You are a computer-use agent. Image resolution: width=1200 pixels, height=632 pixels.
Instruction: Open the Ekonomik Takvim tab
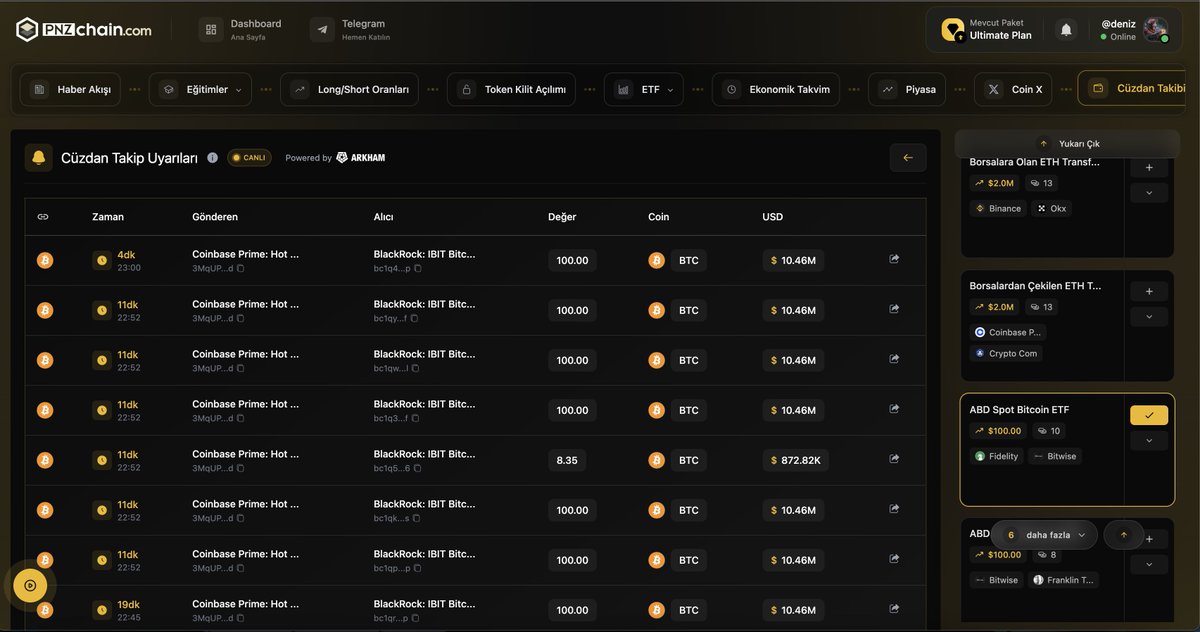[x=777, y=89]
